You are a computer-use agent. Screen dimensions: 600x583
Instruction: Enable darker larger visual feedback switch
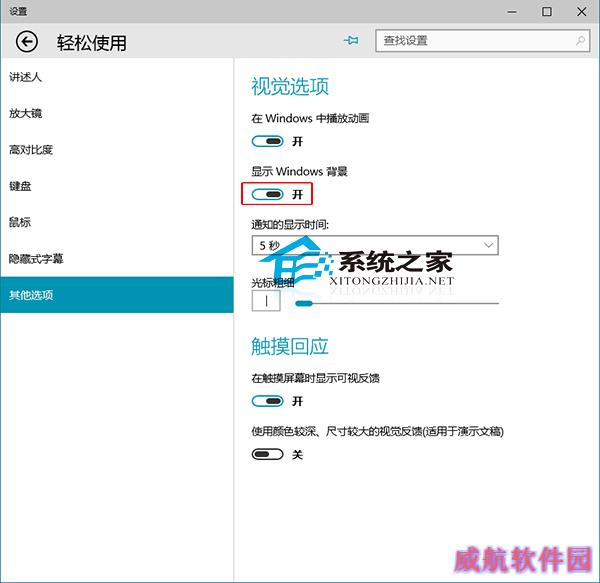267,454
